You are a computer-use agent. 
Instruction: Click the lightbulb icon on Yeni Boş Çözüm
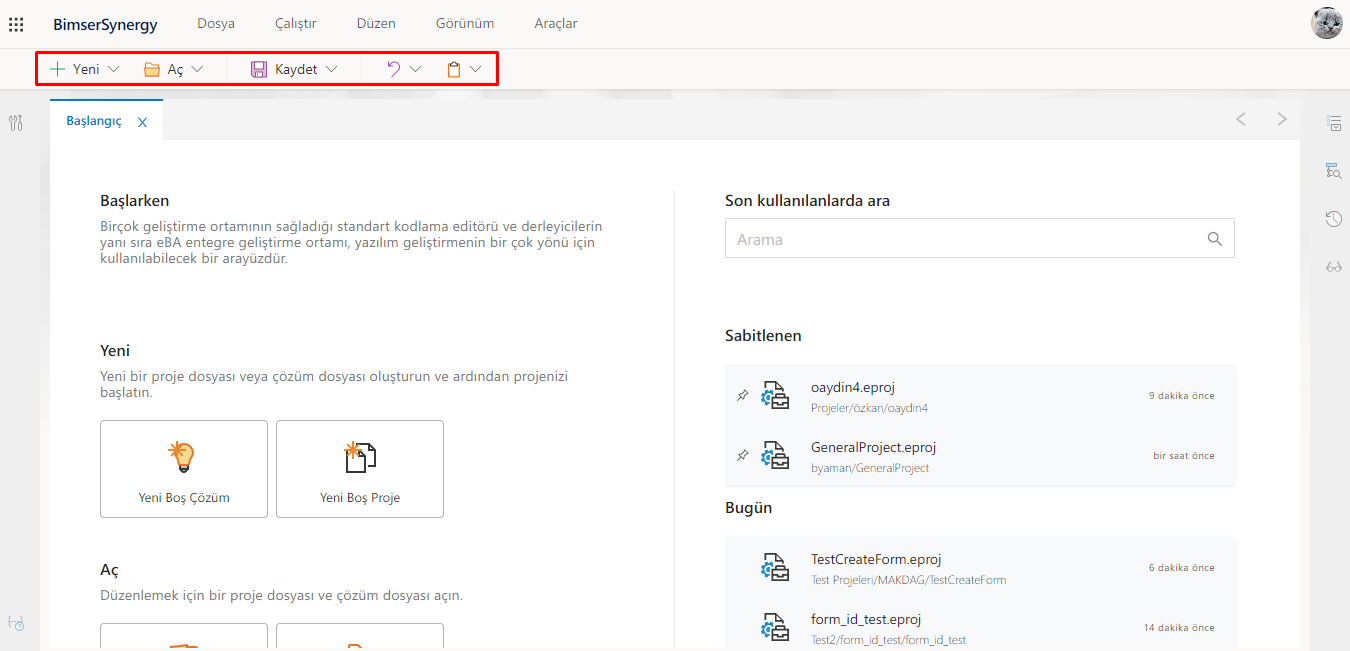pyautogui.click(x=181, y=456)
